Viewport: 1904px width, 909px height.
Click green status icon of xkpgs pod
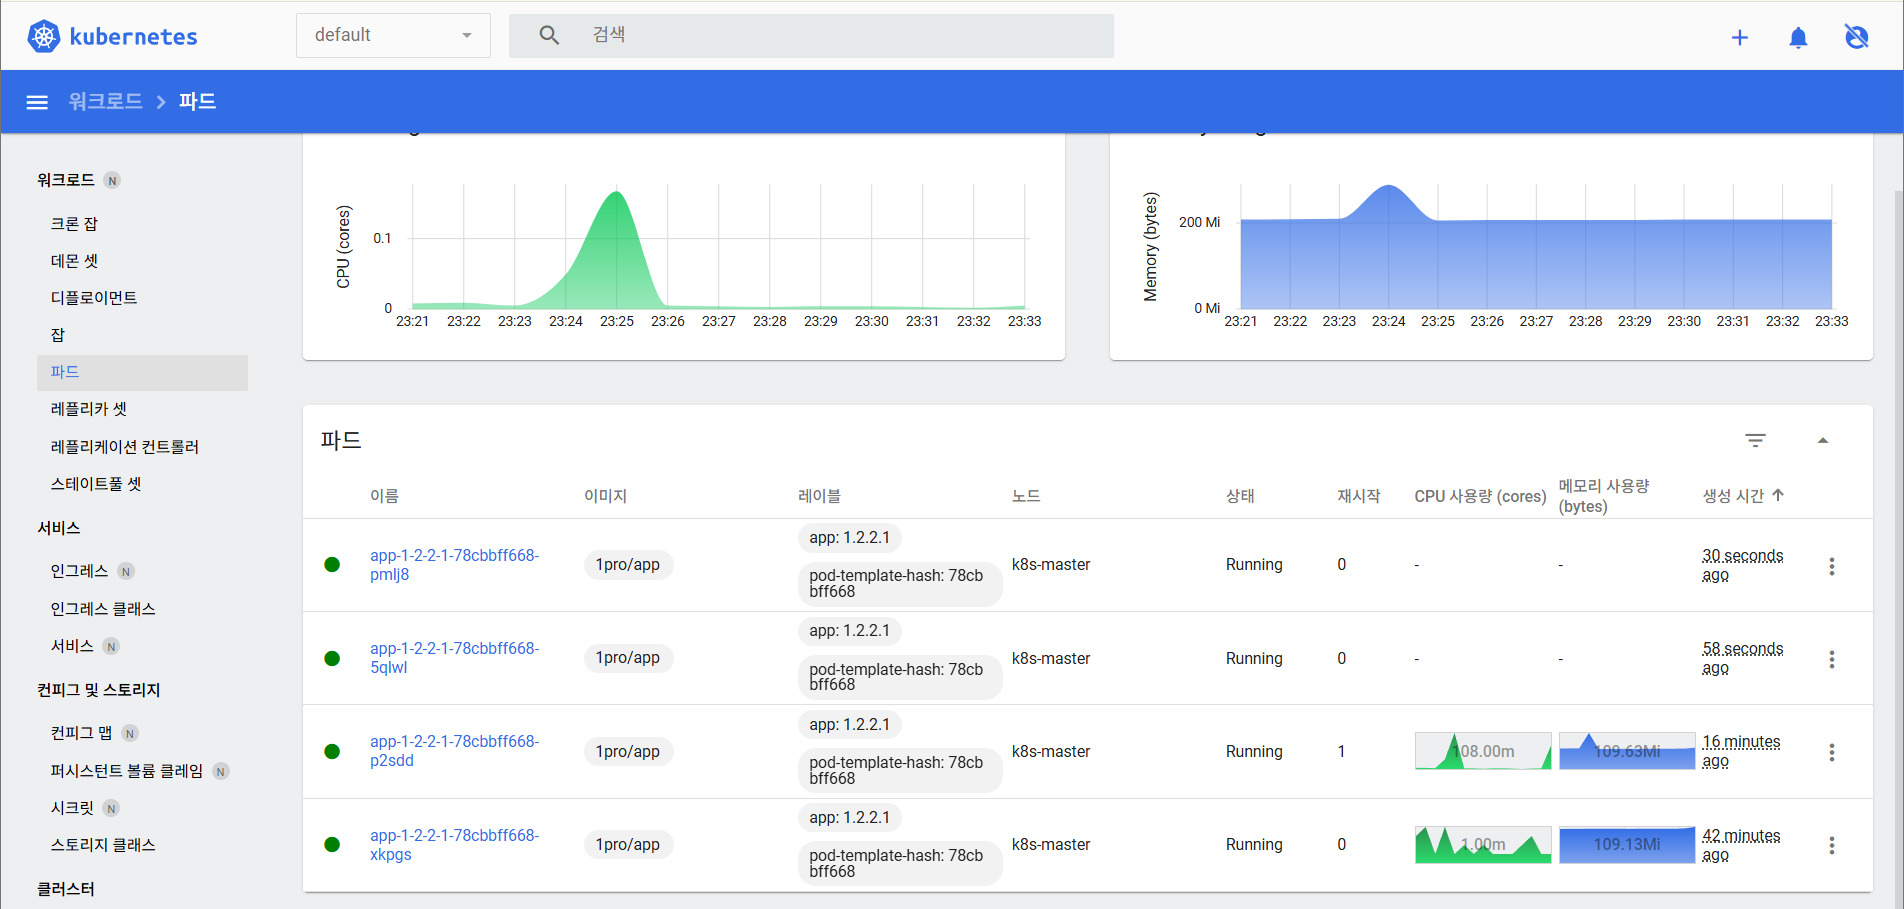pos(332,845)
